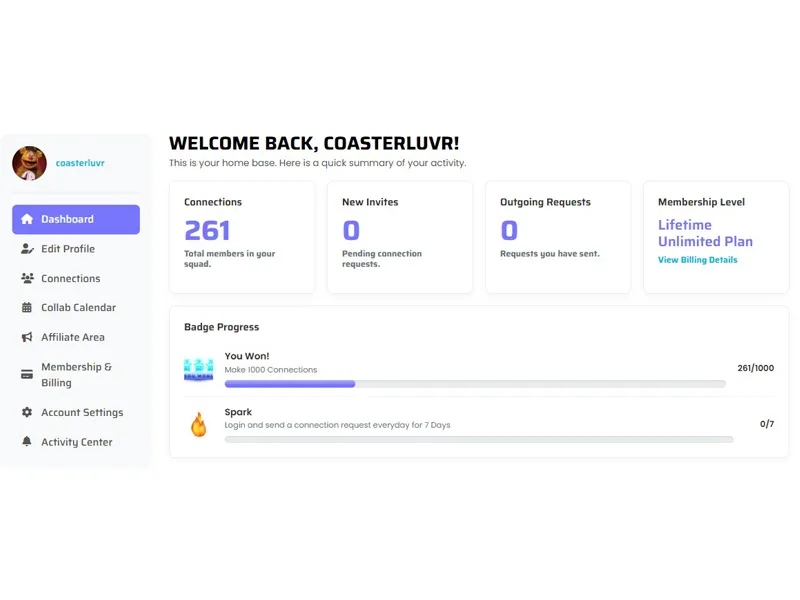
Task: Click the Connections count card showing 261
Action: point(242,237)
